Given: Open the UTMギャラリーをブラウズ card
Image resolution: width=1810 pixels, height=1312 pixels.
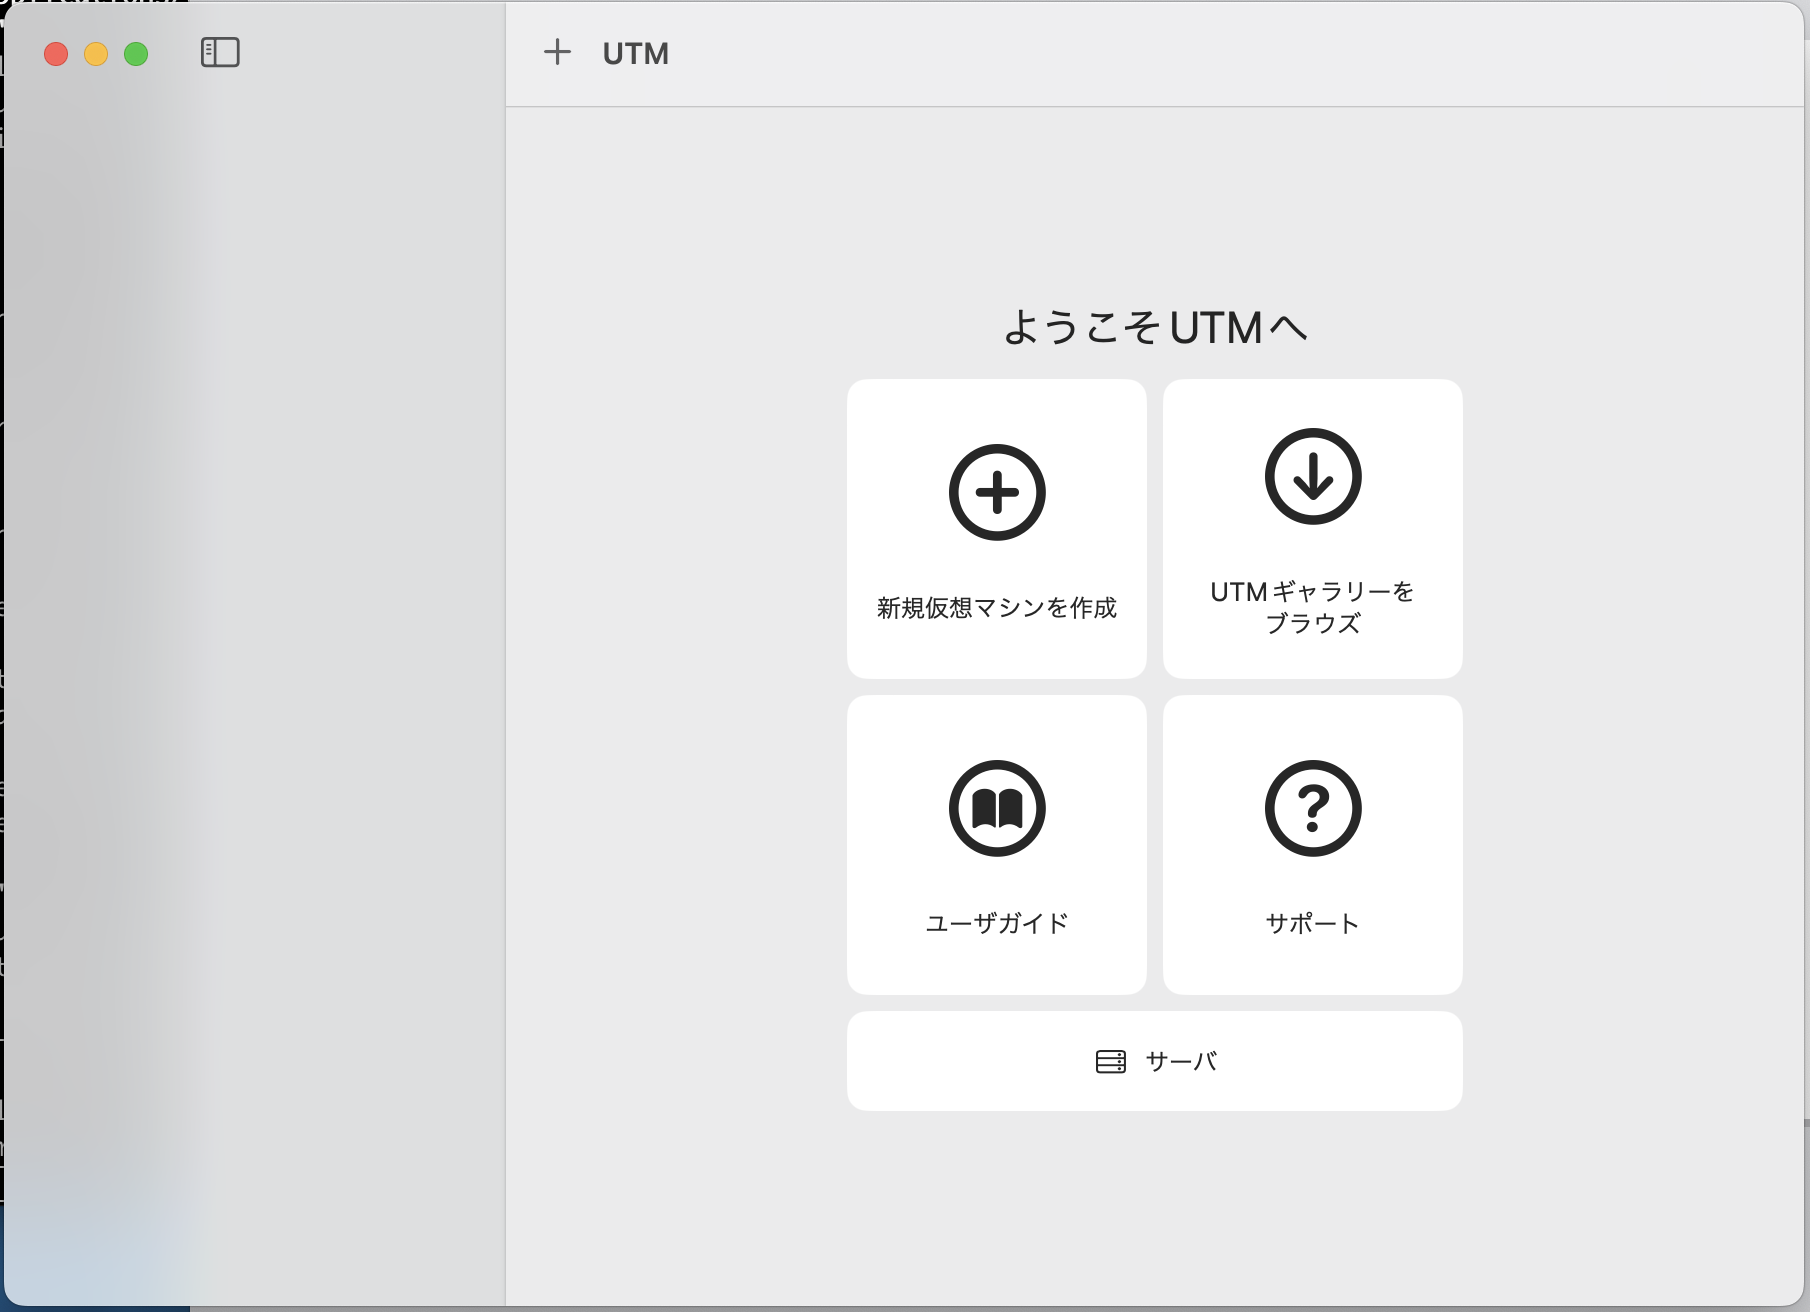Looking at the screenshot, I should coord(1313,529).
